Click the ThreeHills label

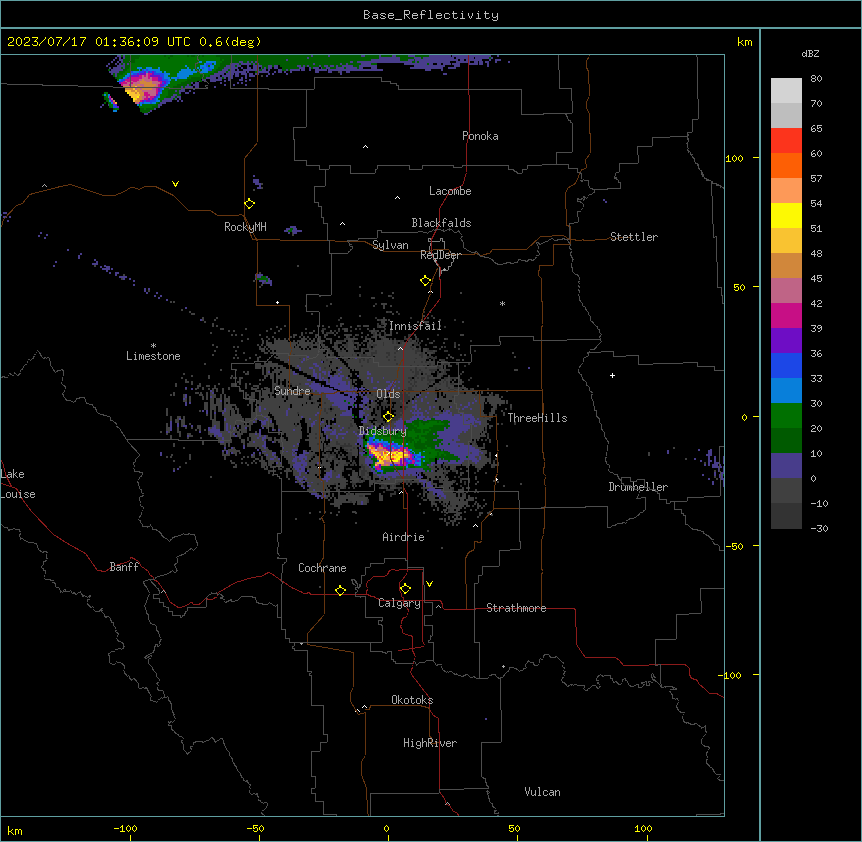(x=537, y=418)
